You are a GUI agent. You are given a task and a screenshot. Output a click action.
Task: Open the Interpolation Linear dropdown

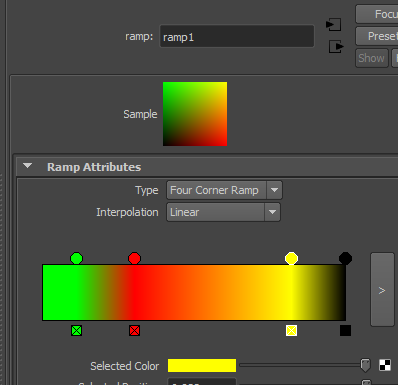(223, 212)
